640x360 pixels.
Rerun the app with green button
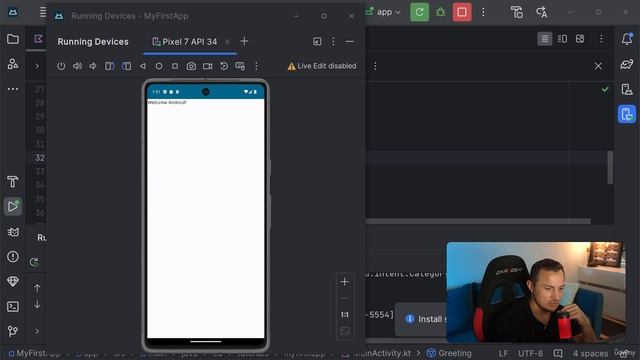420,12
